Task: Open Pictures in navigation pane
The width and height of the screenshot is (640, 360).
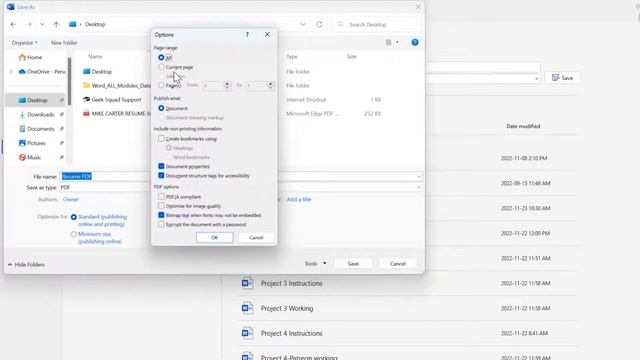Action: click(32, 143)
